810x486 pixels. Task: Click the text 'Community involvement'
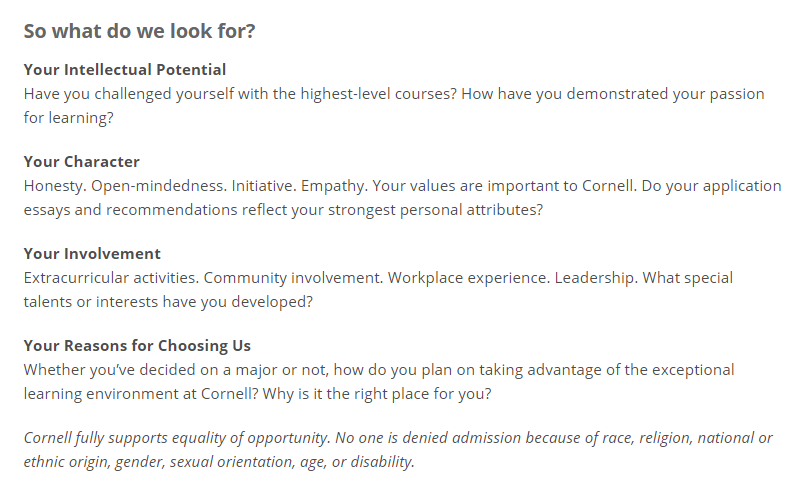(292, 278)
